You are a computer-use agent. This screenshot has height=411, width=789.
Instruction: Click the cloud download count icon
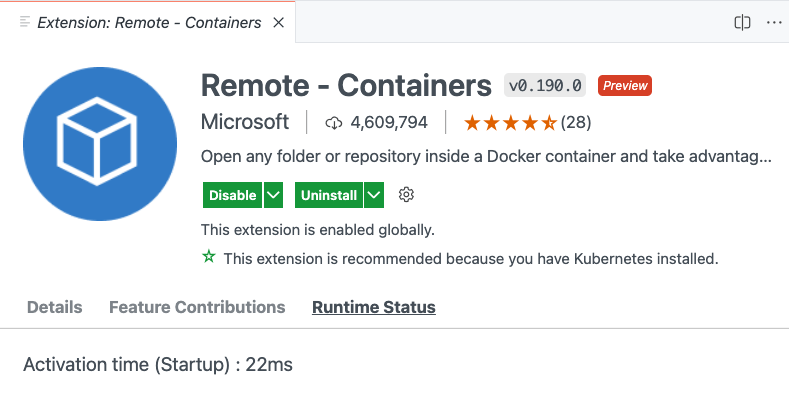[334, 123]
